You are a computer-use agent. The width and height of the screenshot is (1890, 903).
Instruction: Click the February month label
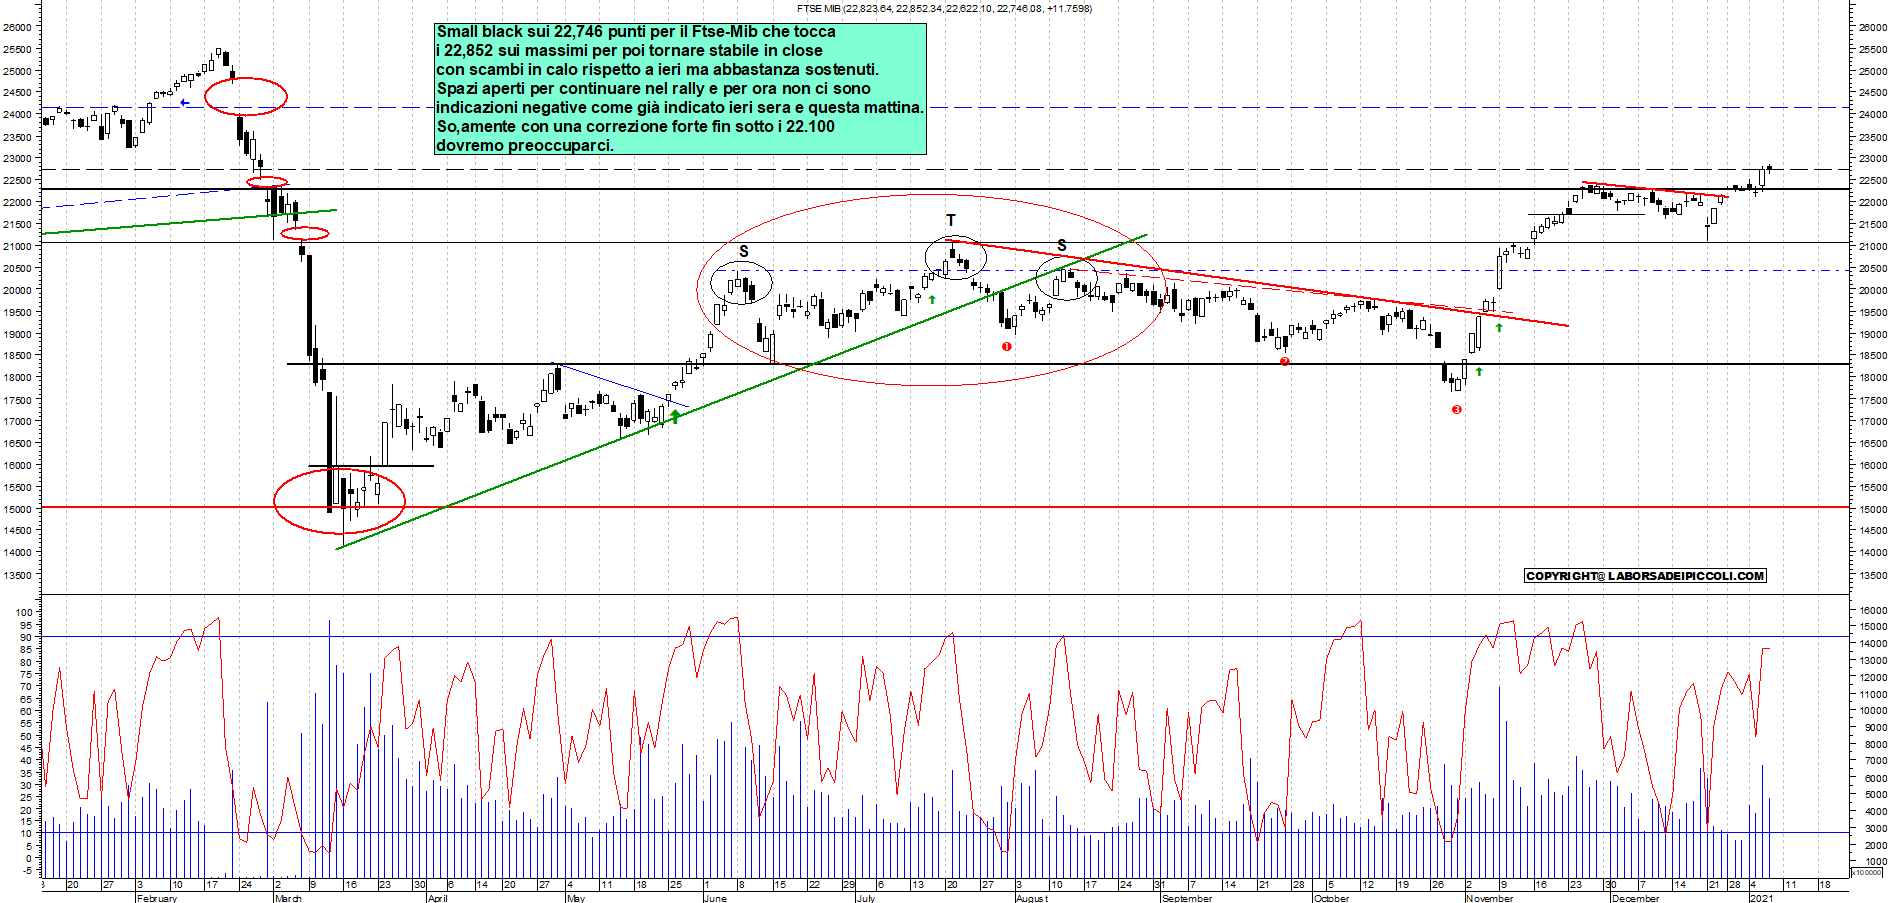[157, 898]
